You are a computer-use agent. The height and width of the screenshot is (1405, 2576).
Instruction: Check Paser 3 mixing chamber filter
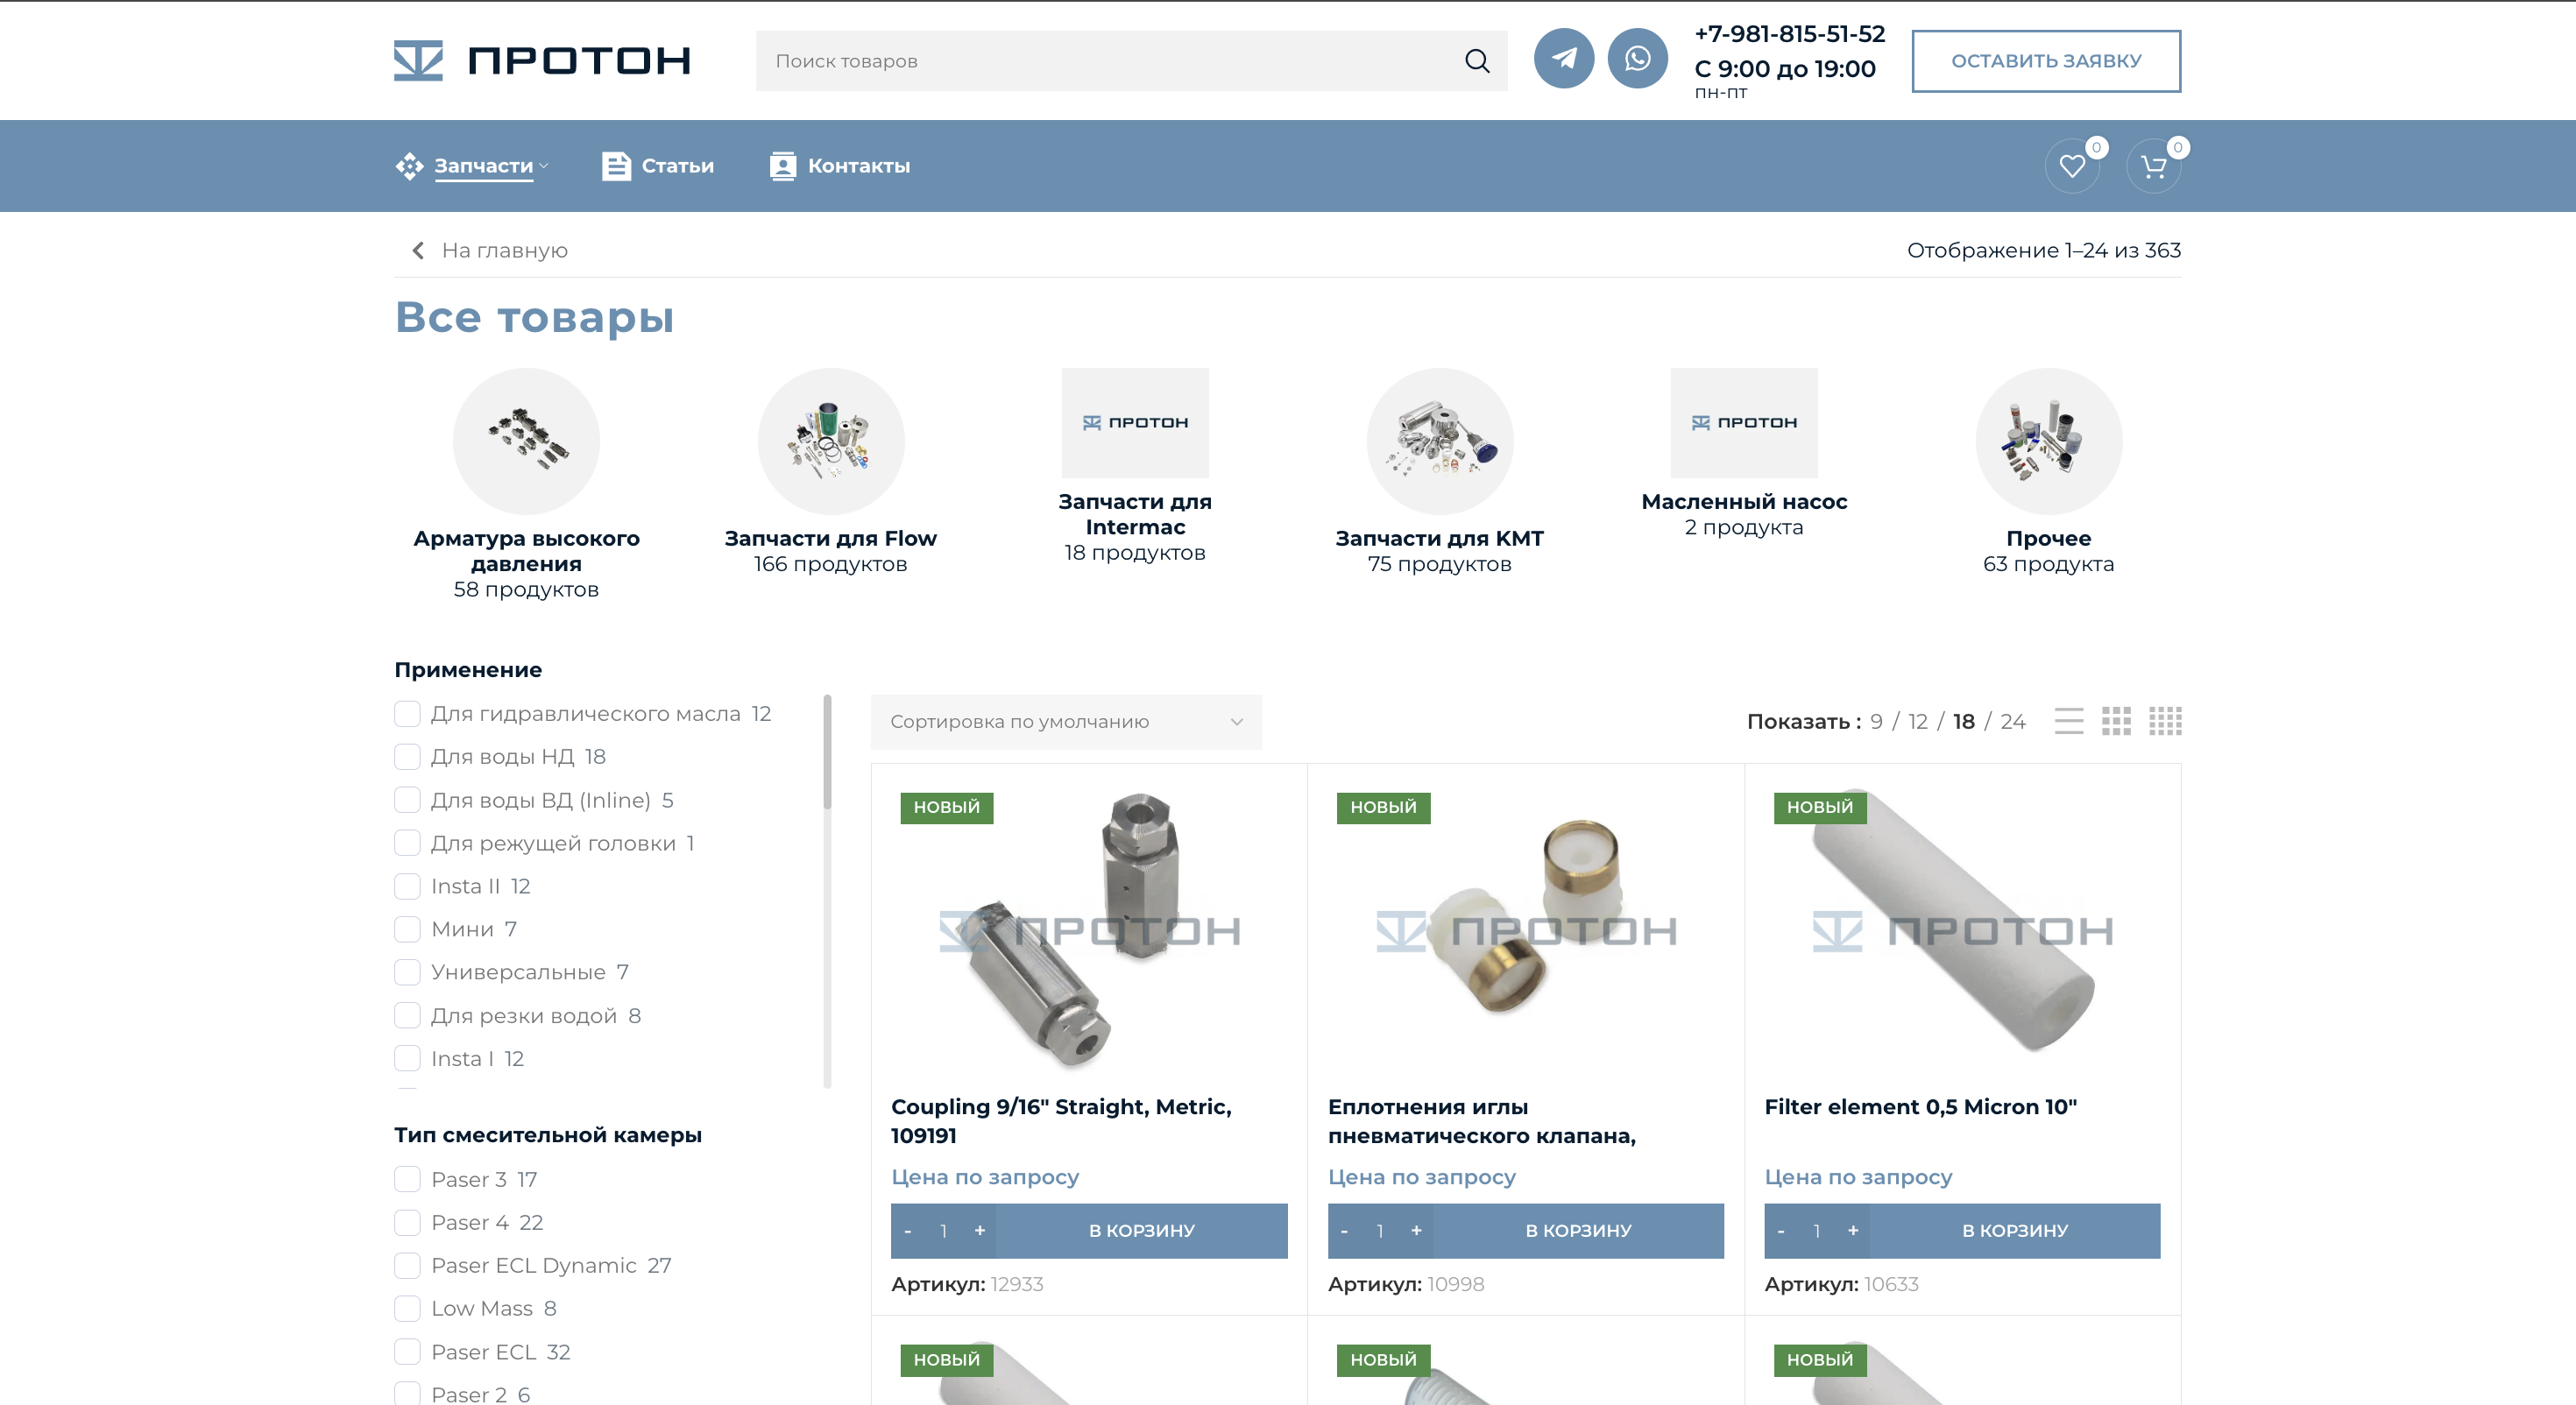(x=407, y=1179)
